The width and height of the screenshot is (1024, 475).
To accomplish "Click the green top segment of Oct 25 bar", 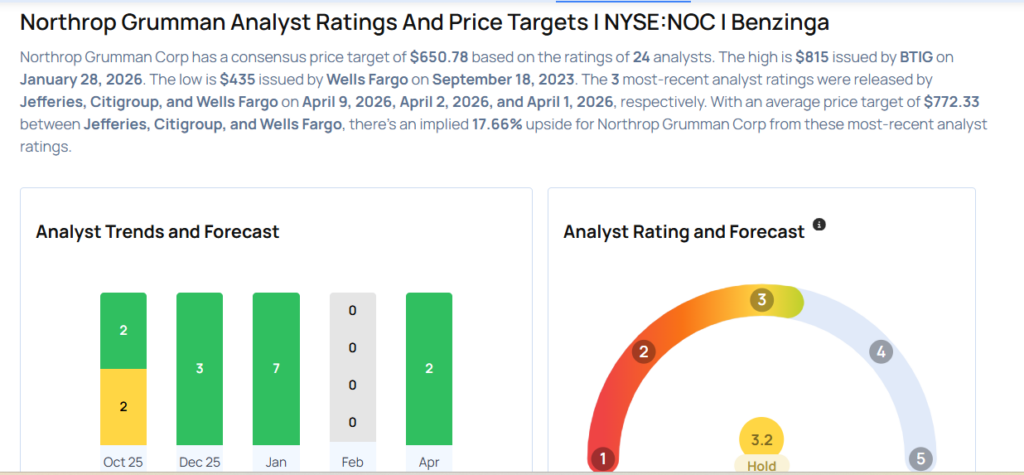I will click(124, 330).
